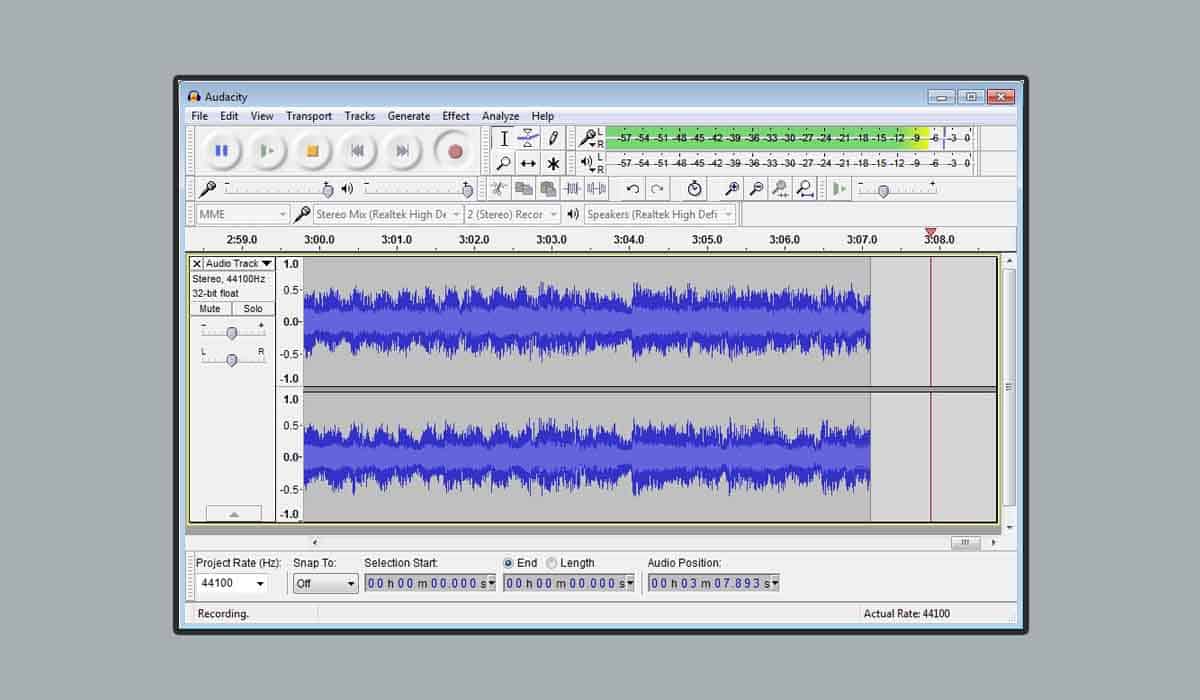Click the Play-at-speed green arrow
Viewport: 1200px width, 700px height.
click(839, 188)
